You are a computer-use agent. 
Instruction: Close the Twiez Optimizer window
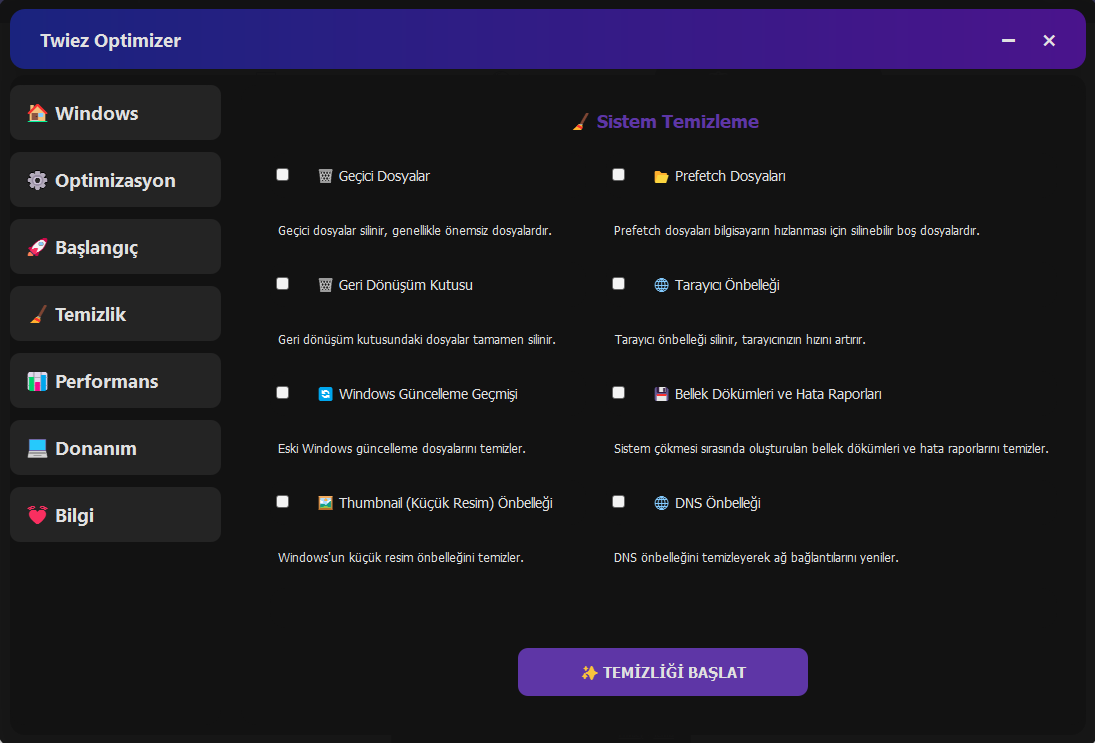1049,41
